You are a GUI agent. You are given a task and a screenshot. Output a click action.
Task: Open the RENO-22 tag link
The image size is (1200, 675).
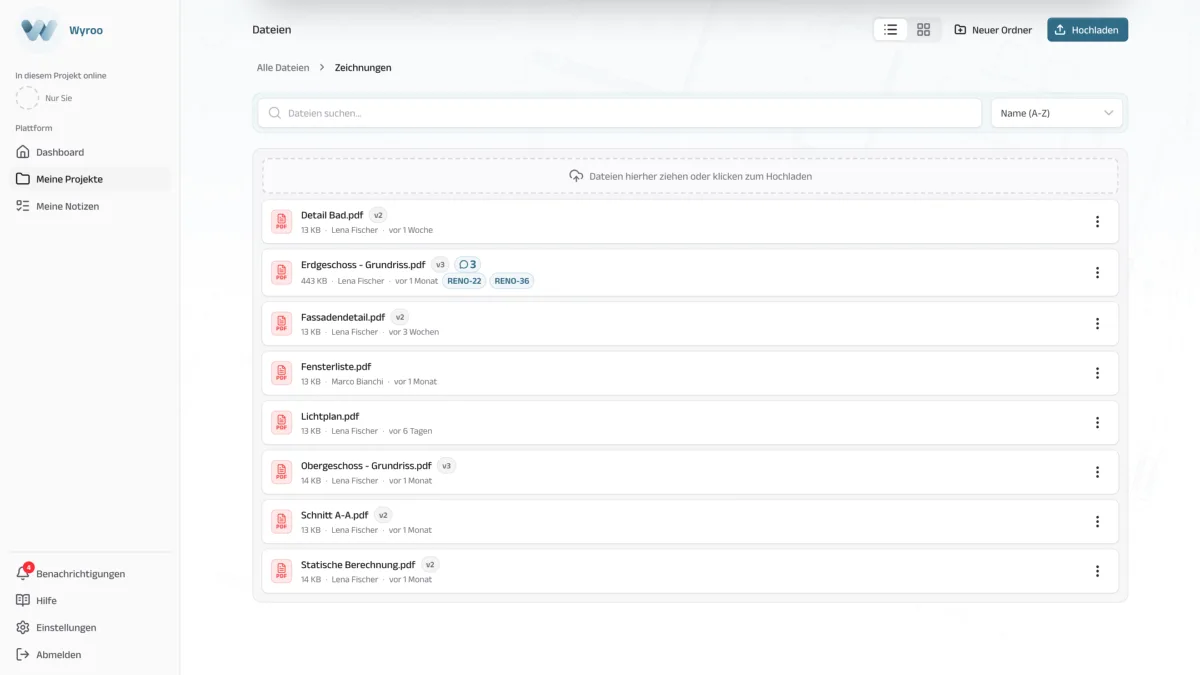464,281
